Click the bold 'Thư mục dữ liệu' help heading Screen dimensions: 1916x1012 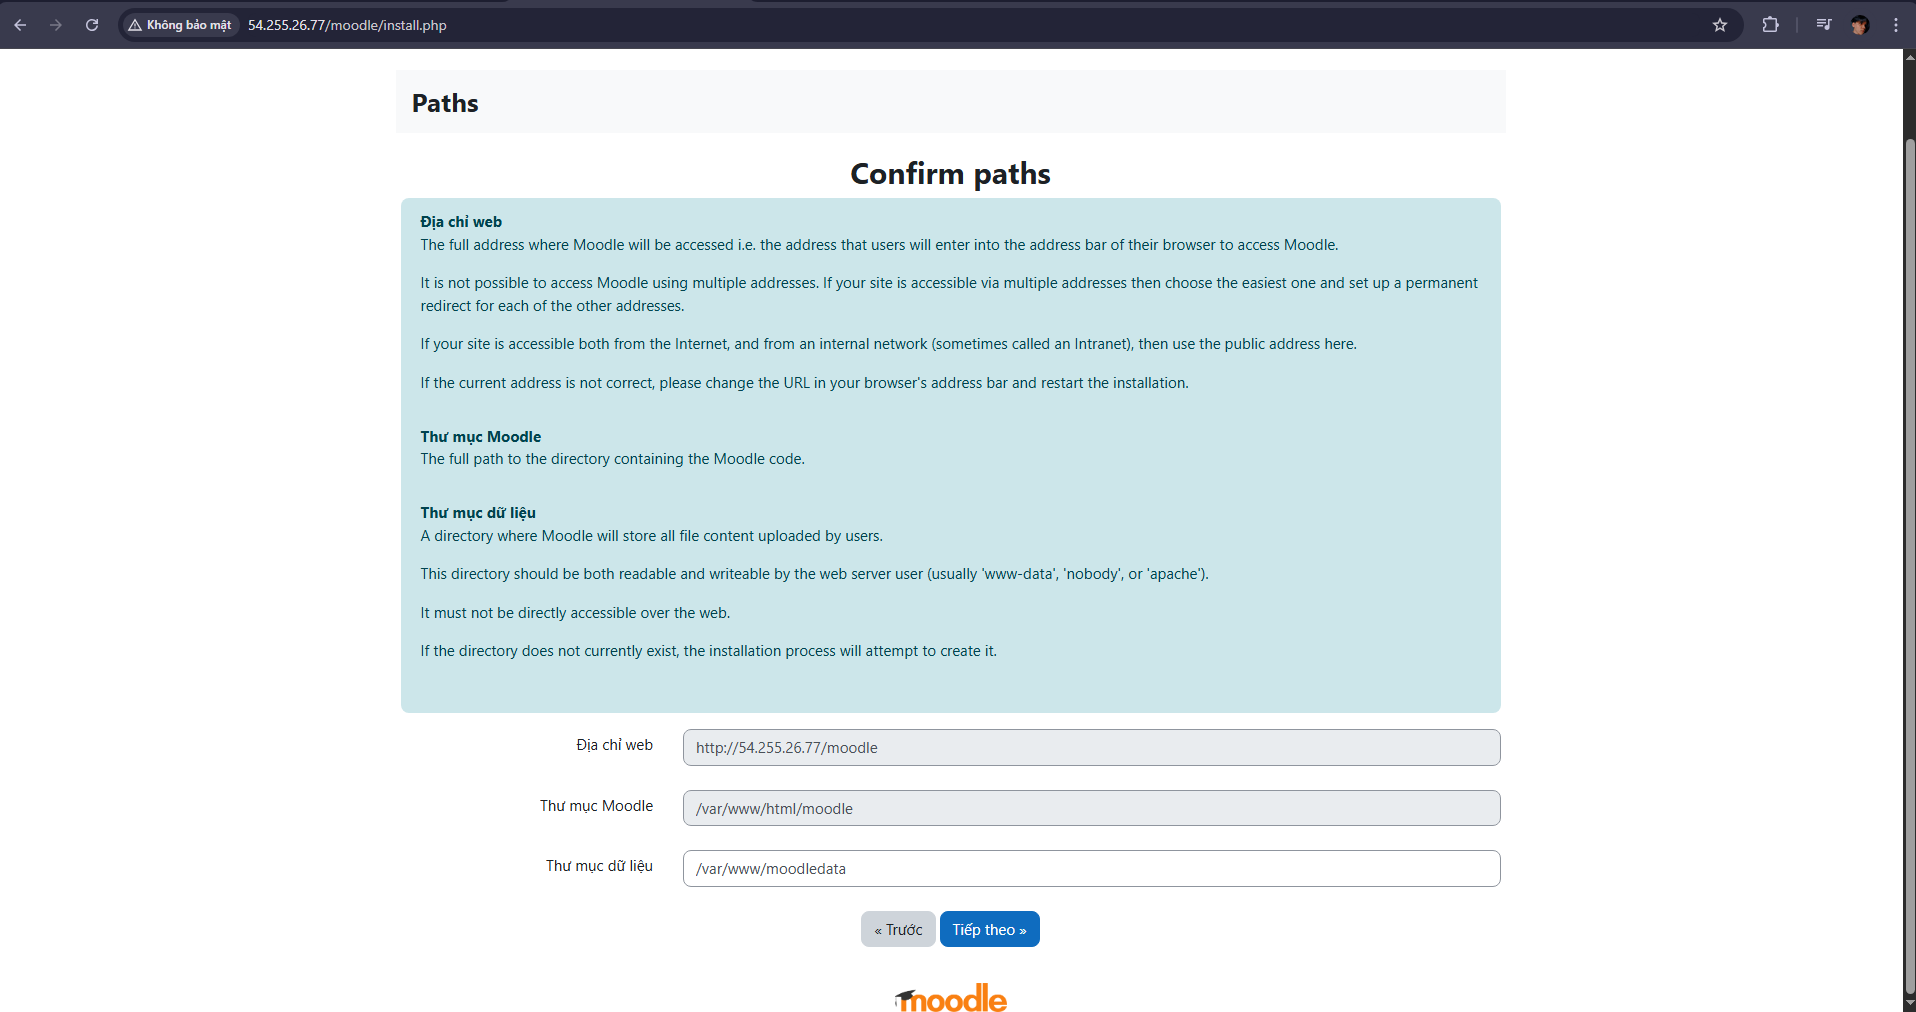478,513
